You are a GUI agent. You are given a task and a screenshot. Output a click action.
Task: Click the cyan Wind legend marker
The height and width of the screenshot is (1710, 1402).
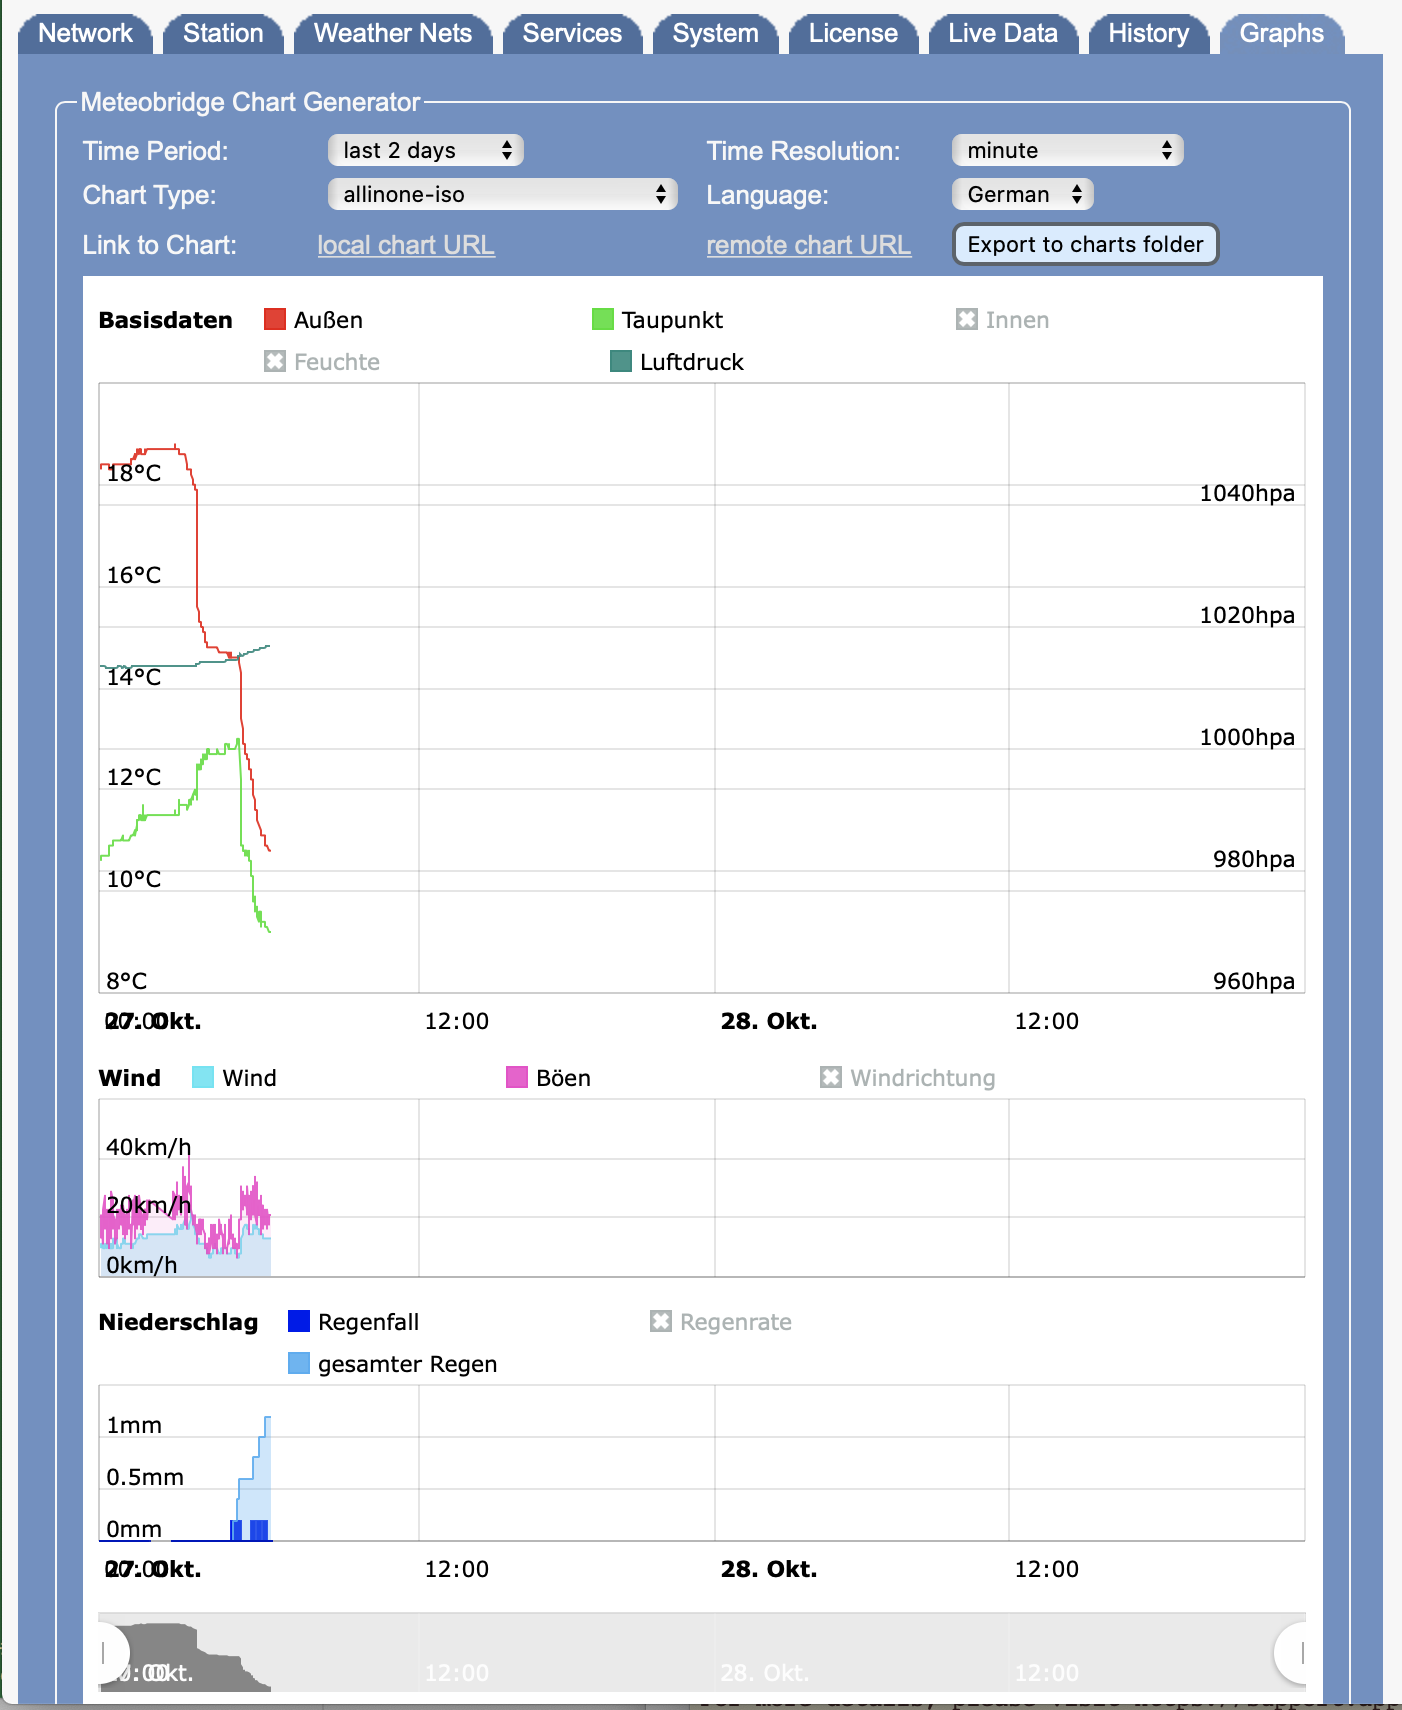pos(203,1078)
